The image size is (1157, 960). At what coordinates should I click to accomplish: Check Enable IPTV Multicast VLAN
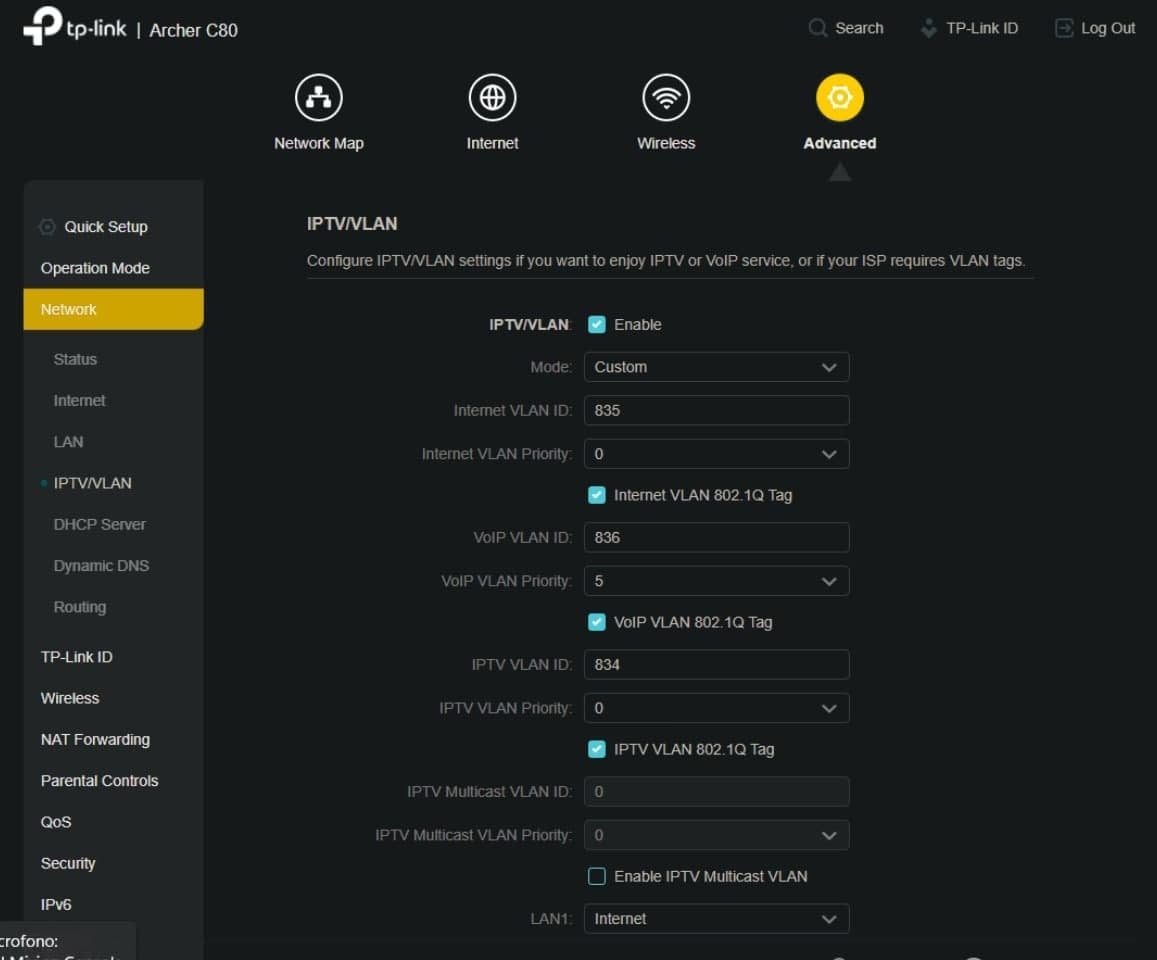coord(597,877)
